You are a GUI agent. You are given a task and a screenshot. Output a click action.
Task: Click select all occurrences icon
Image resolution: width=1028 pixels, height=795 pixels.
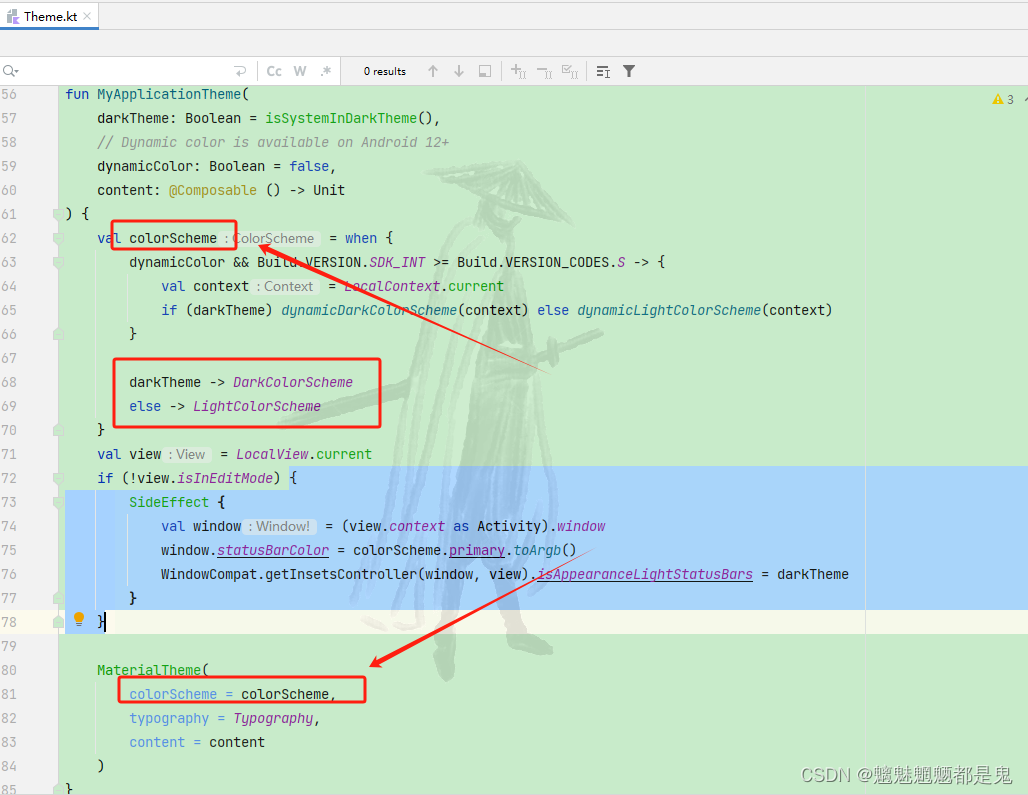click(570, 71)
